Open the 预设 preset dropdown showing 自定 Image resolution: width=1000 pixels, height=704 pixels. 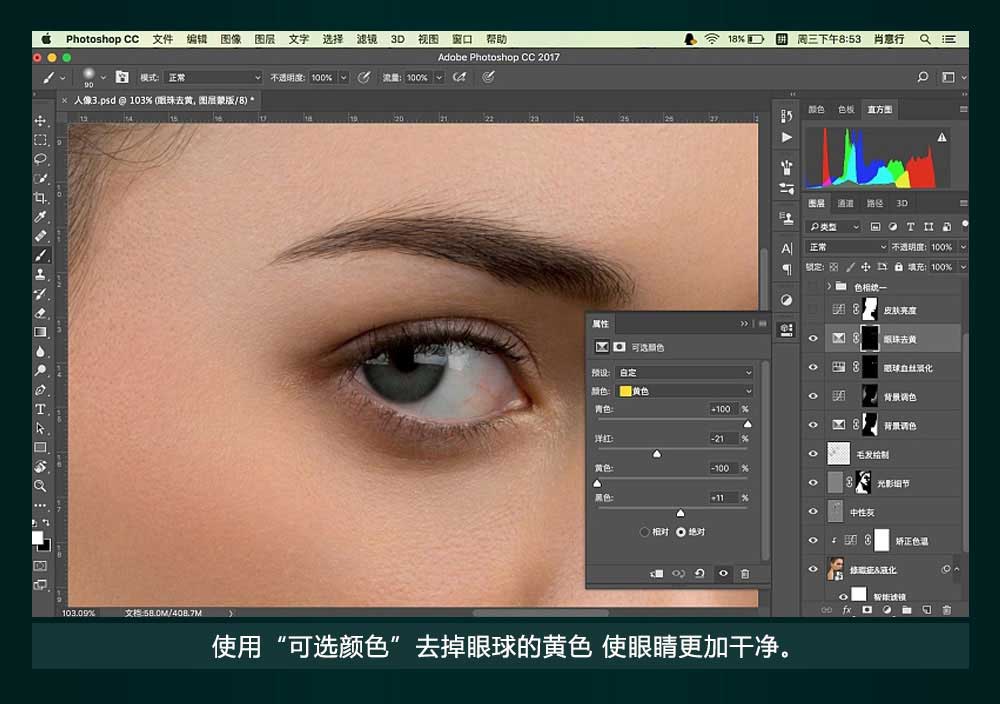click(x=685, y=372)
